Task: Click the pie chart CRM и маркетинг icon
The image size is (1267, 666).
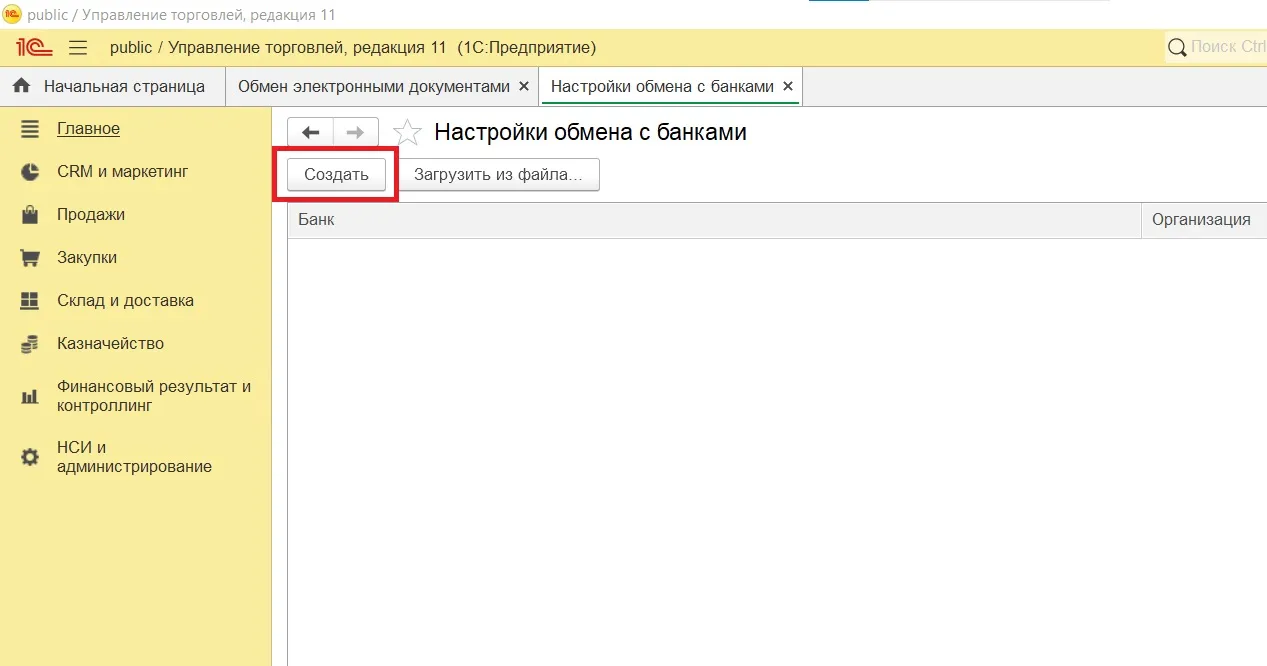Action: pos(30,172)
